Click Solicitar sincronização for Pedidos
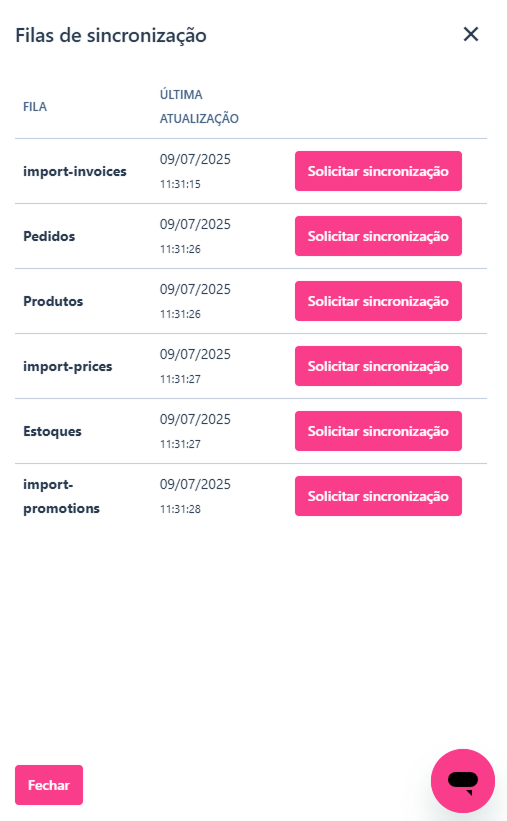 pos(378,236)
